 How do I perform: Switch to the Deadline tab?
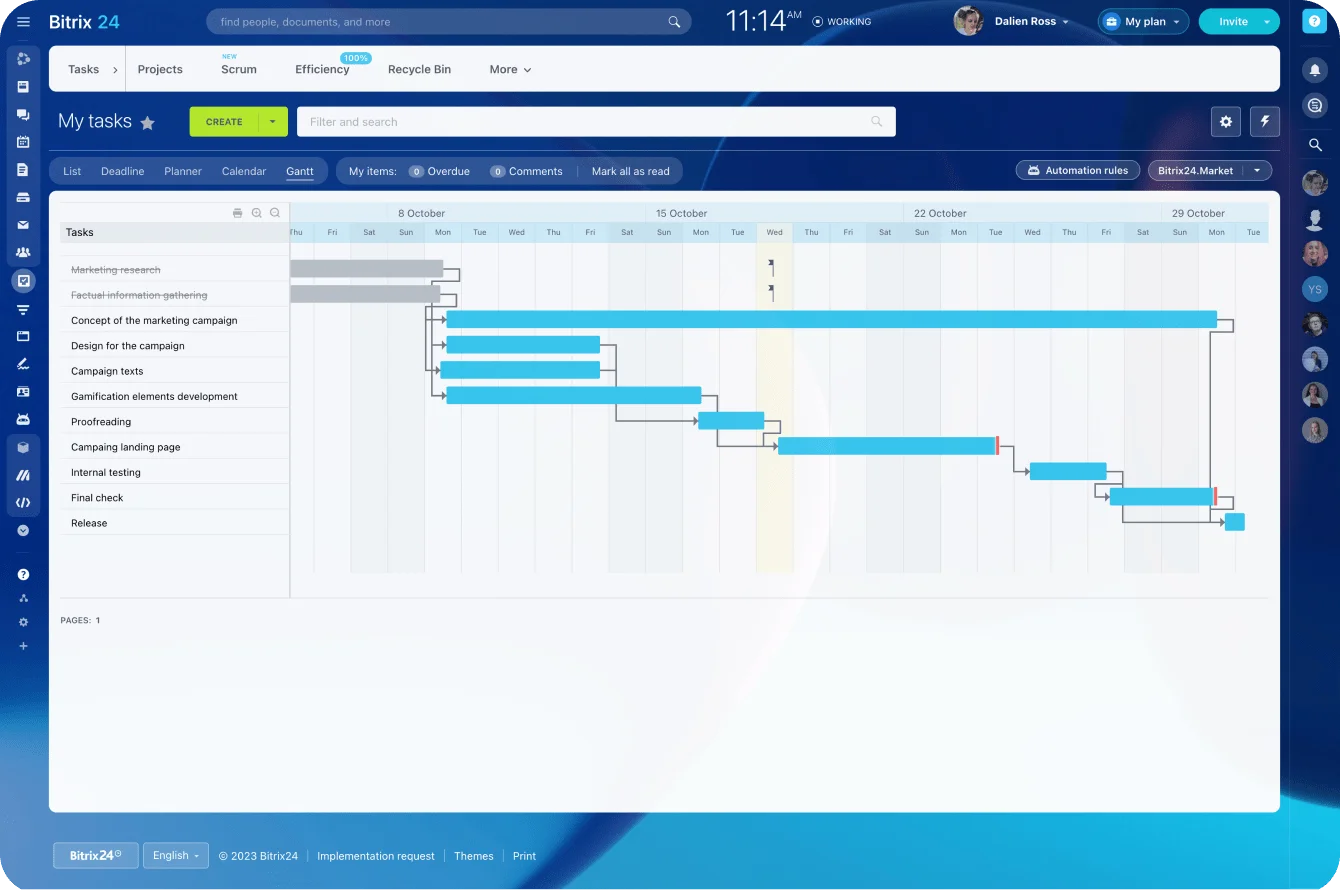(x=122, y=171)
